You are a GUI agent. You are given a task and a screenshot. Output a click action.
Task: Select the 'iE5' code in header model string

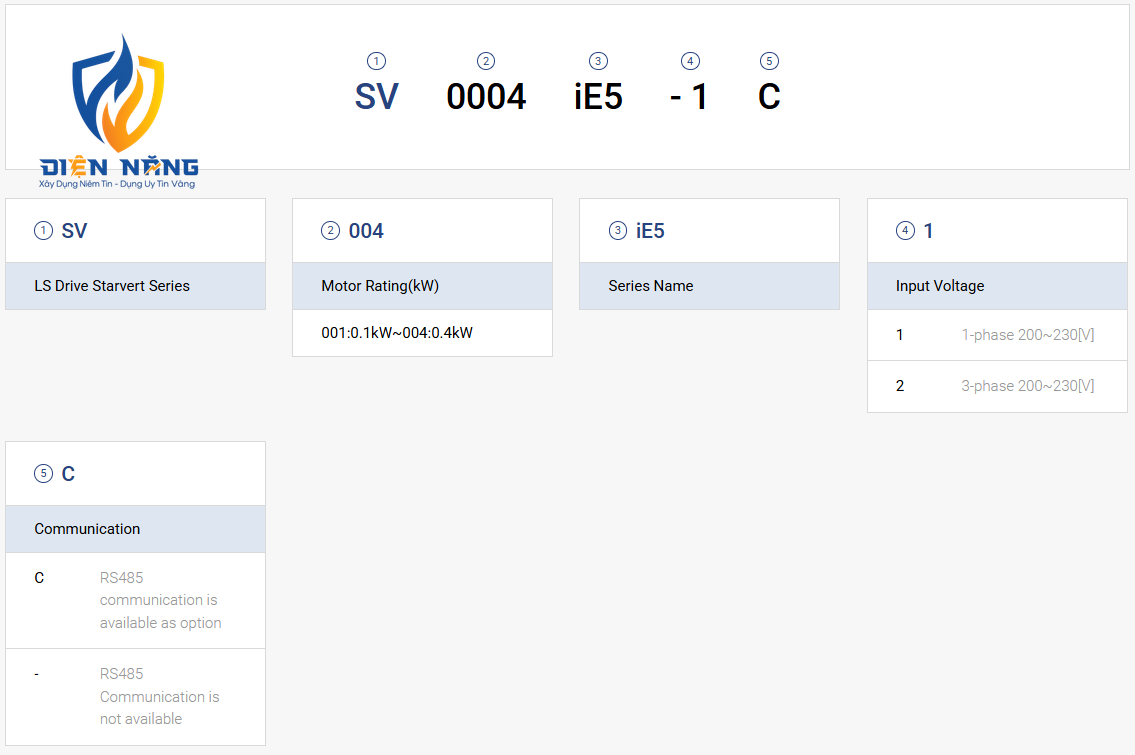coord(598,97)
